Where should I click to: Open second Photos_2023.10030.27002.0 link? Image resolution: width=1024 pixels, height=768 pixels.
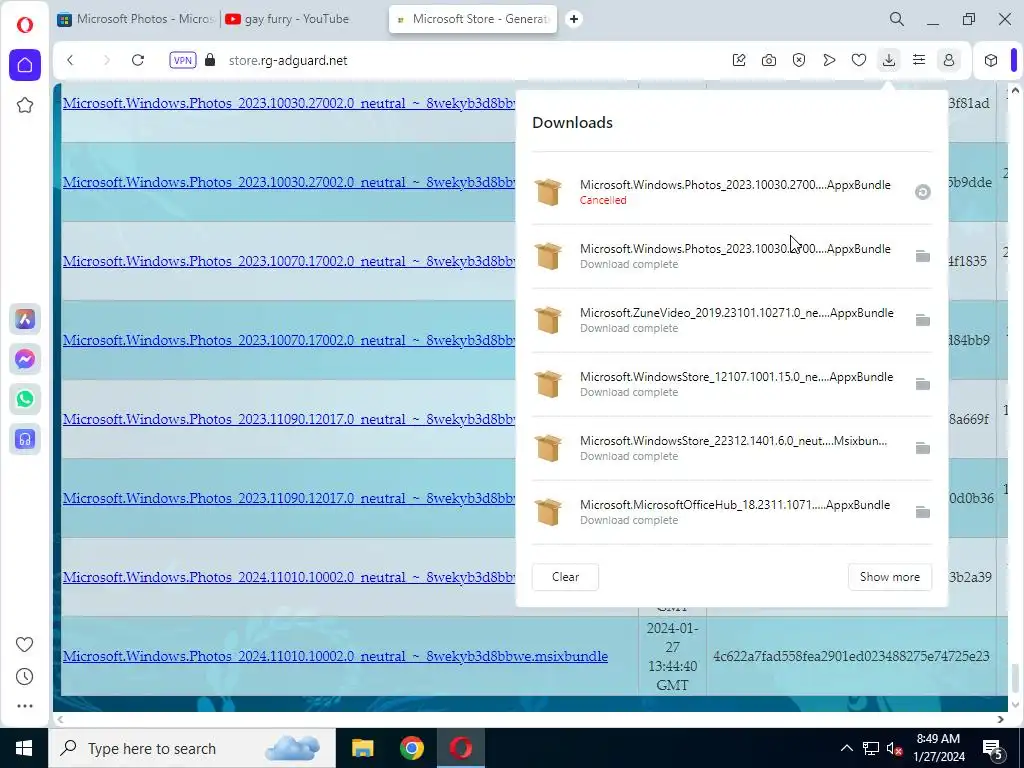(289, 182)
